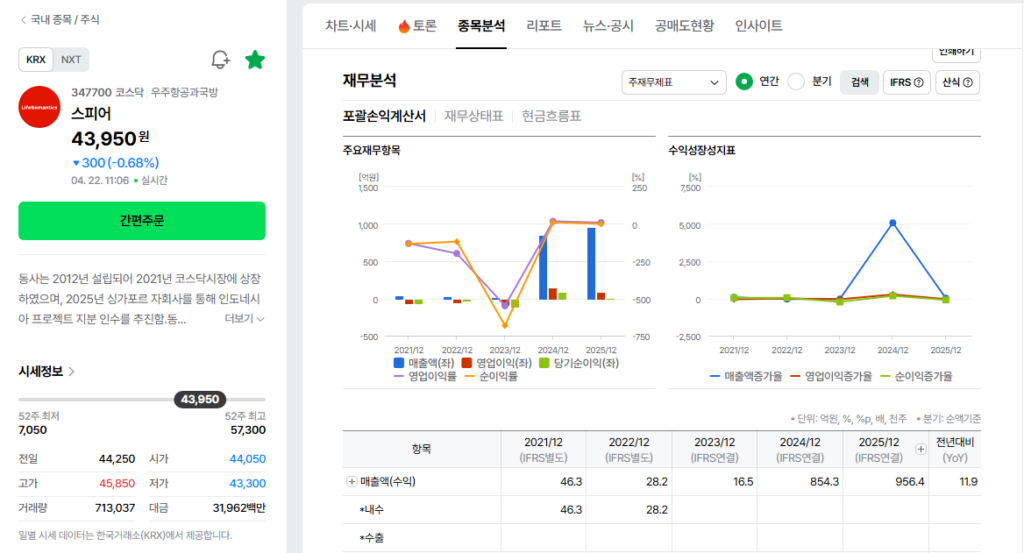Click the 검색 button
This screenshot has height=553, width=1024.
tap(859, 82)
